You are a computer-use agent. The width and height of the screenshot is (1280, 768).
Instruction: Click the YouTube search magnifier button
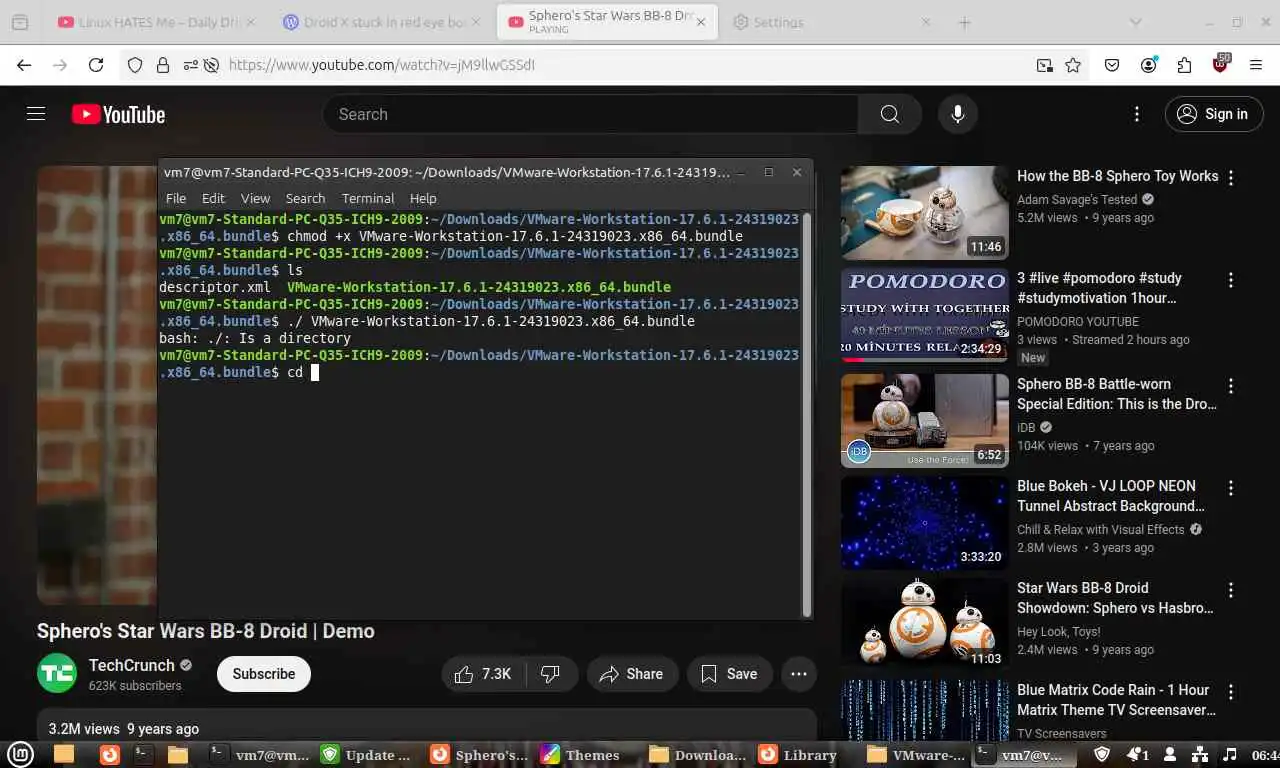click(889, 114)
